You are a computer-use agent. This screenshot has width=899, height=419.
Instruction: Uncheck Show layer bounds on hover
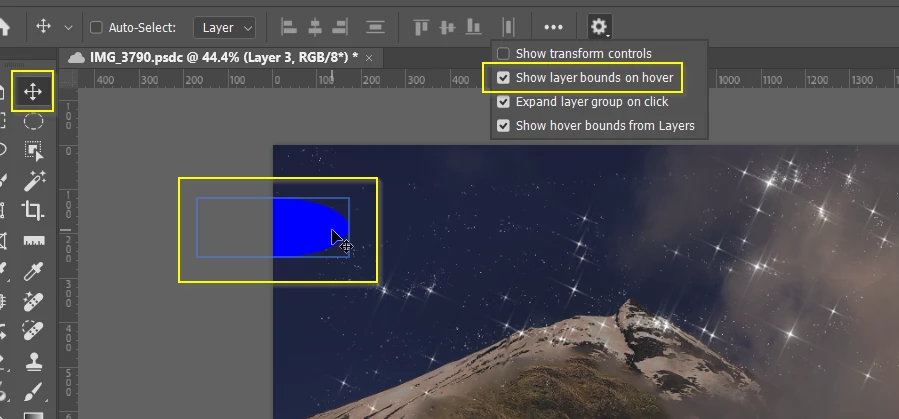pyautogui.click(x=503, y=78)
